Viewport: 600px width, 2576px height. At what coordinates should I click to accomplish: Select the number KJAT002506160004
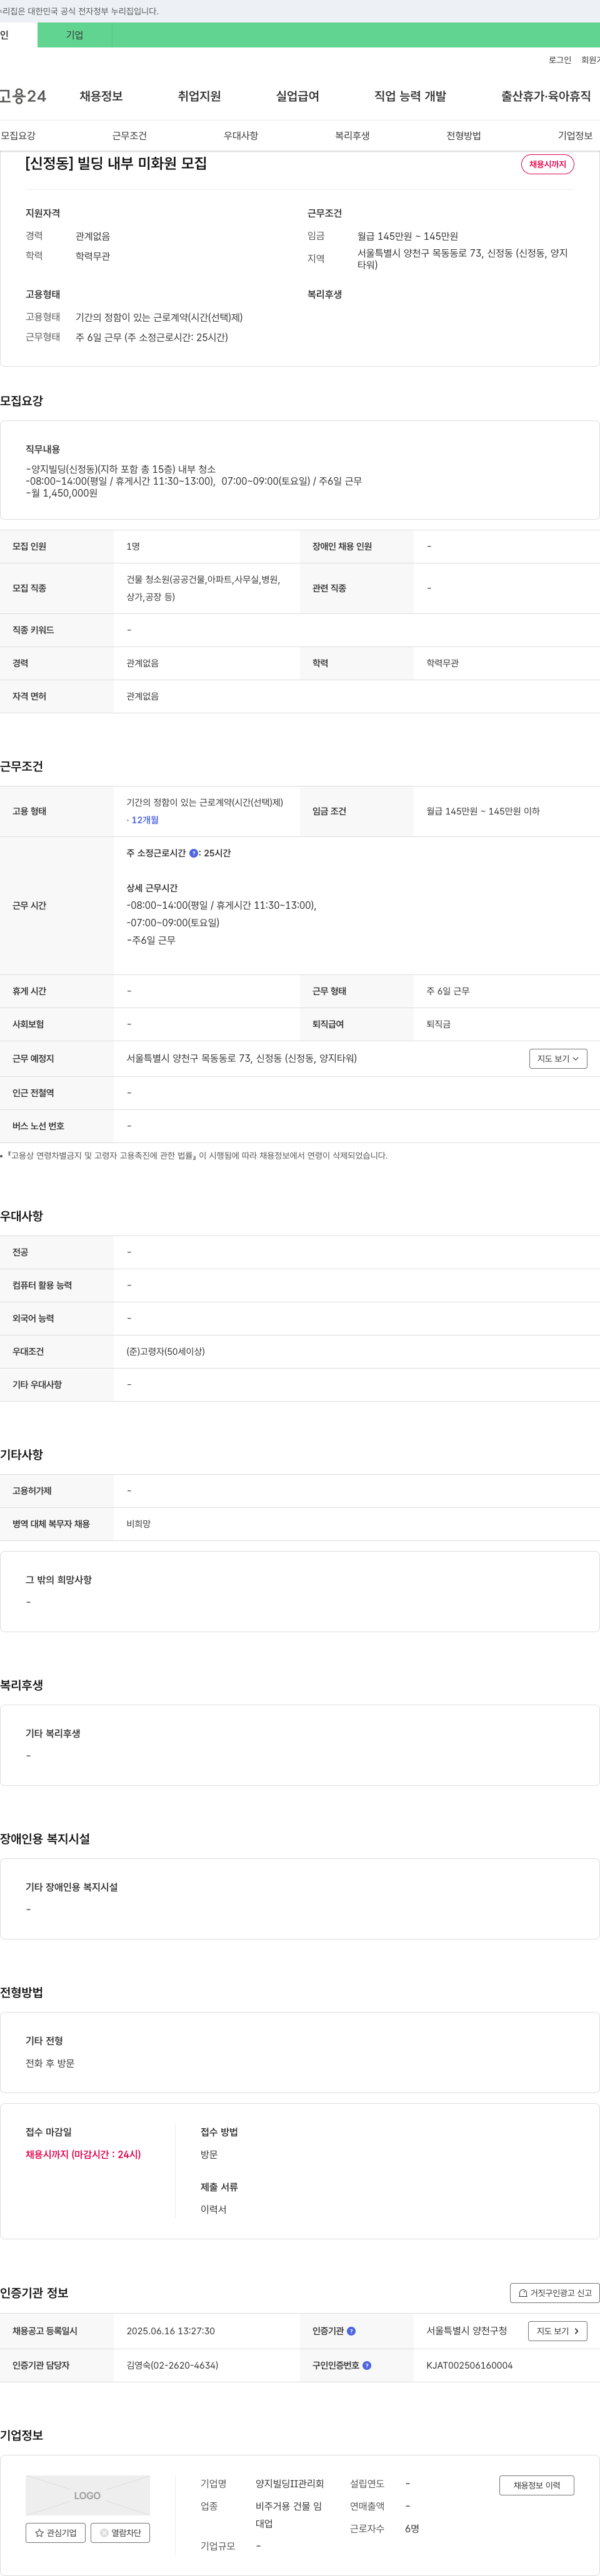pos(469,2365)
